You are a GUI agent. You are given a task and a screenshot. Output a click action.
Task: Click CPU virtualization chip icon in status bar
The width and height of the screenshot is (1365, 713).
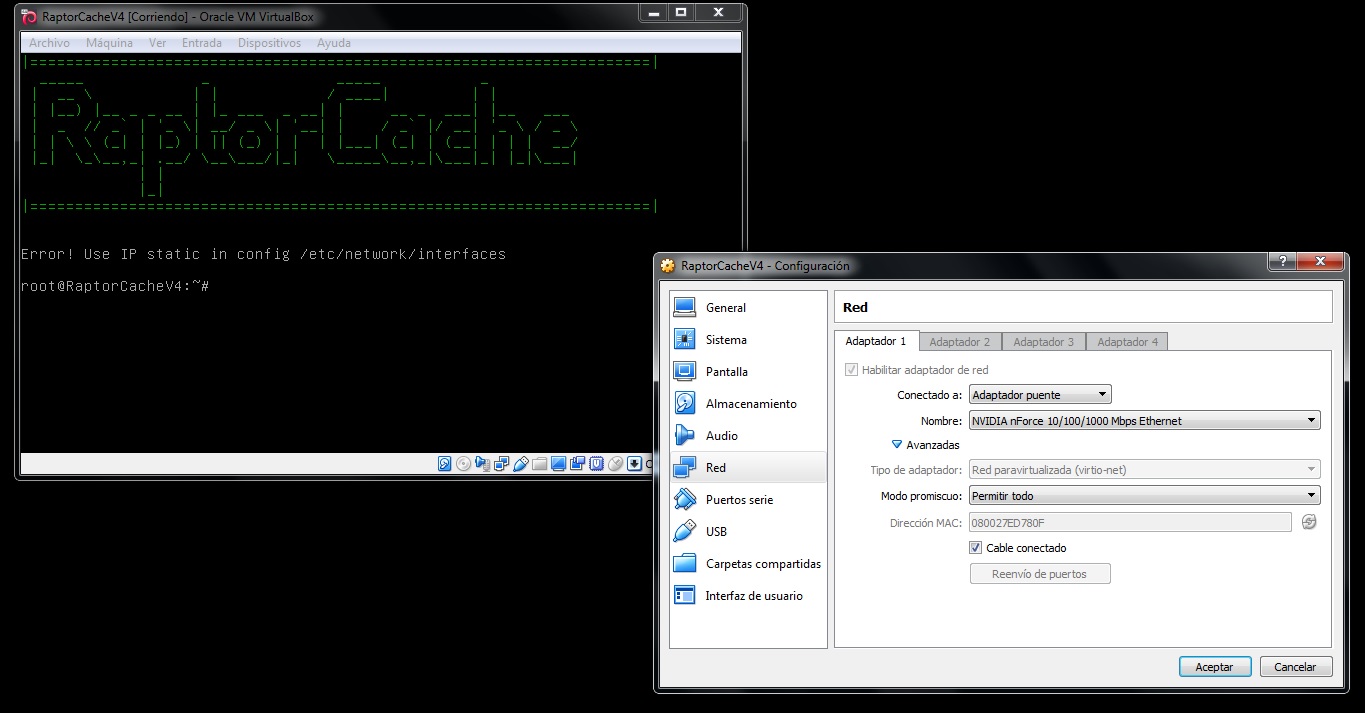click(596, 464)
